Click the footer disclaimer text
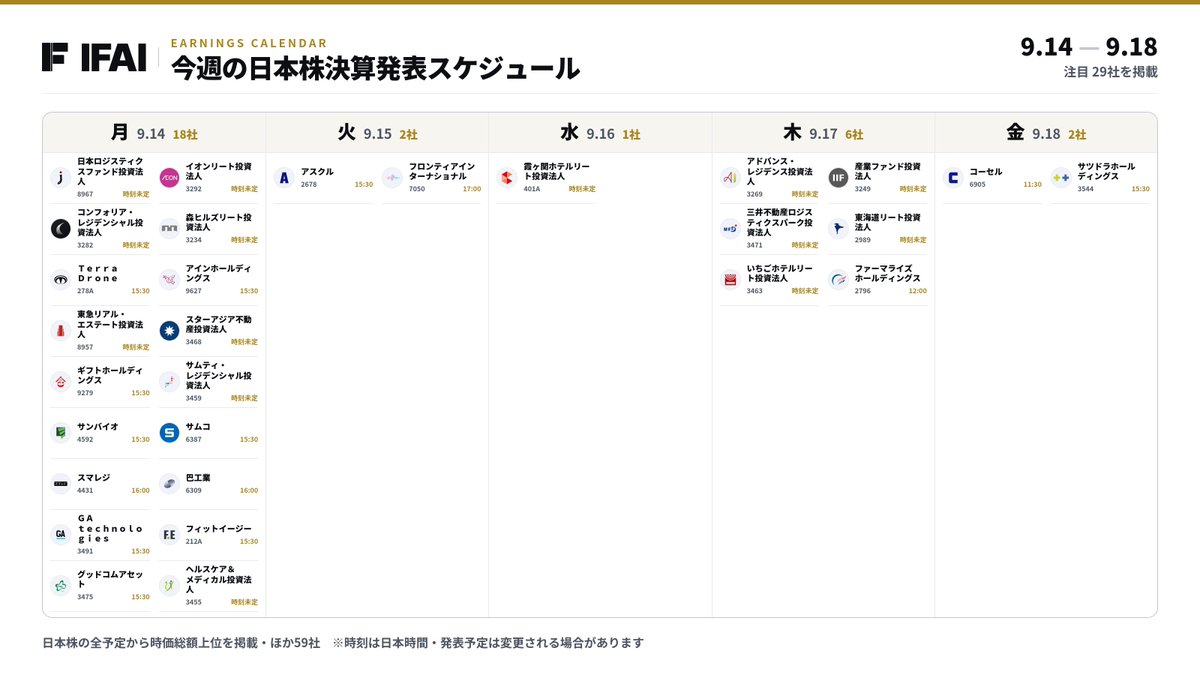 tap(343, 643)
